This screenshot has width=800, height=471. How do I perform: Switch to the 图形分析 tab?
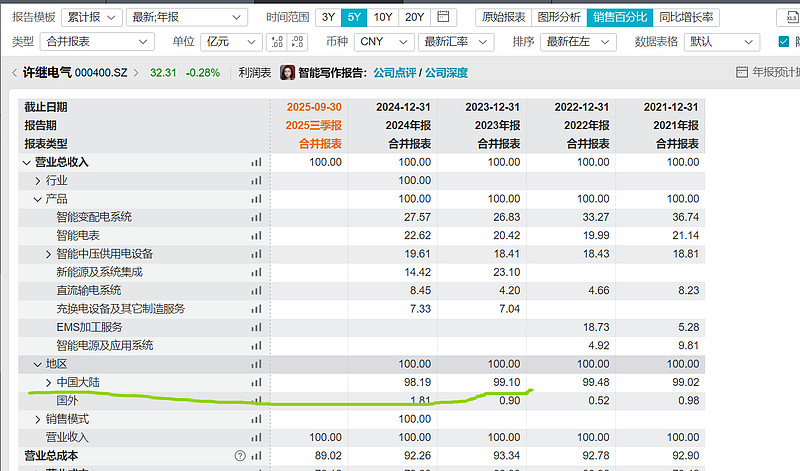tap(559, 17)
